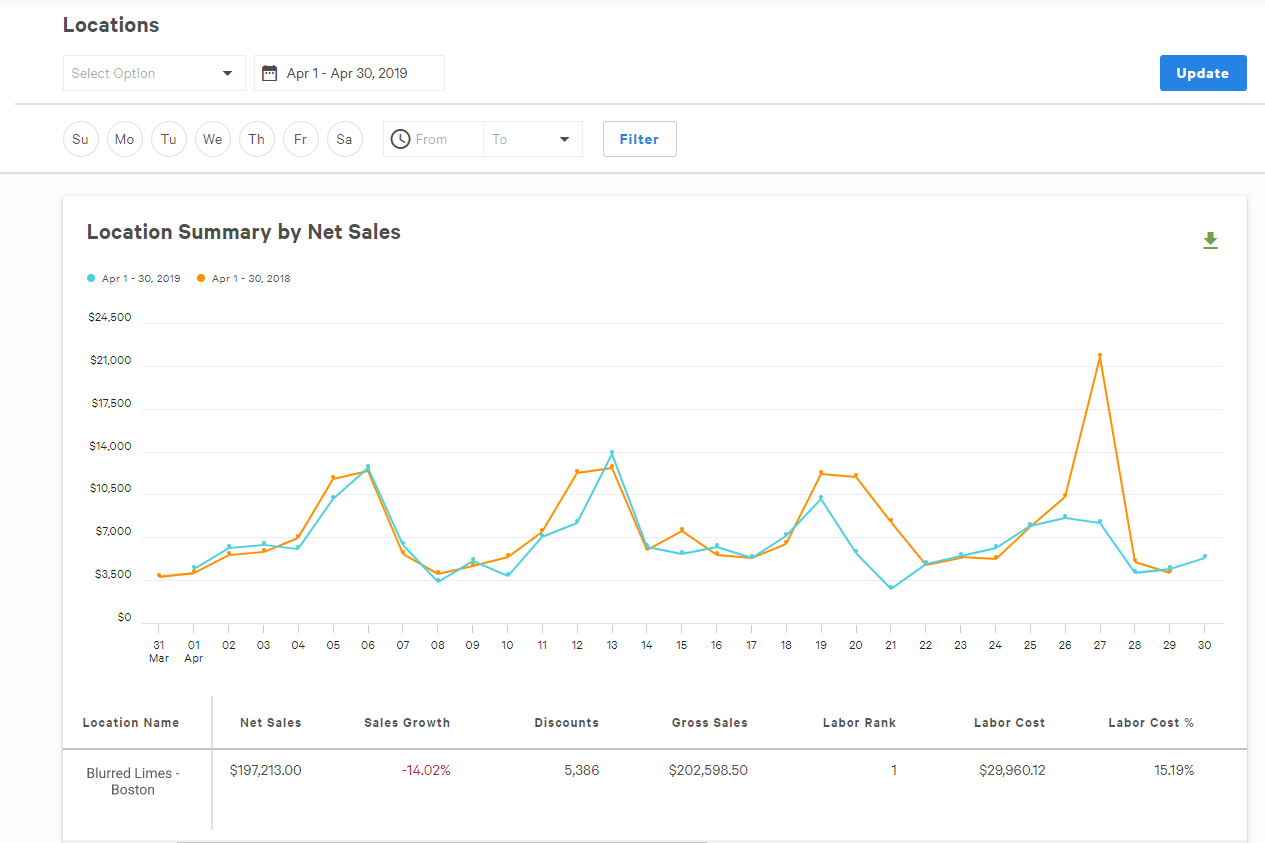Click the calendar icon in date field
Screen dimensions: 1265x843
pyautogui.click(x=269, y=73)
